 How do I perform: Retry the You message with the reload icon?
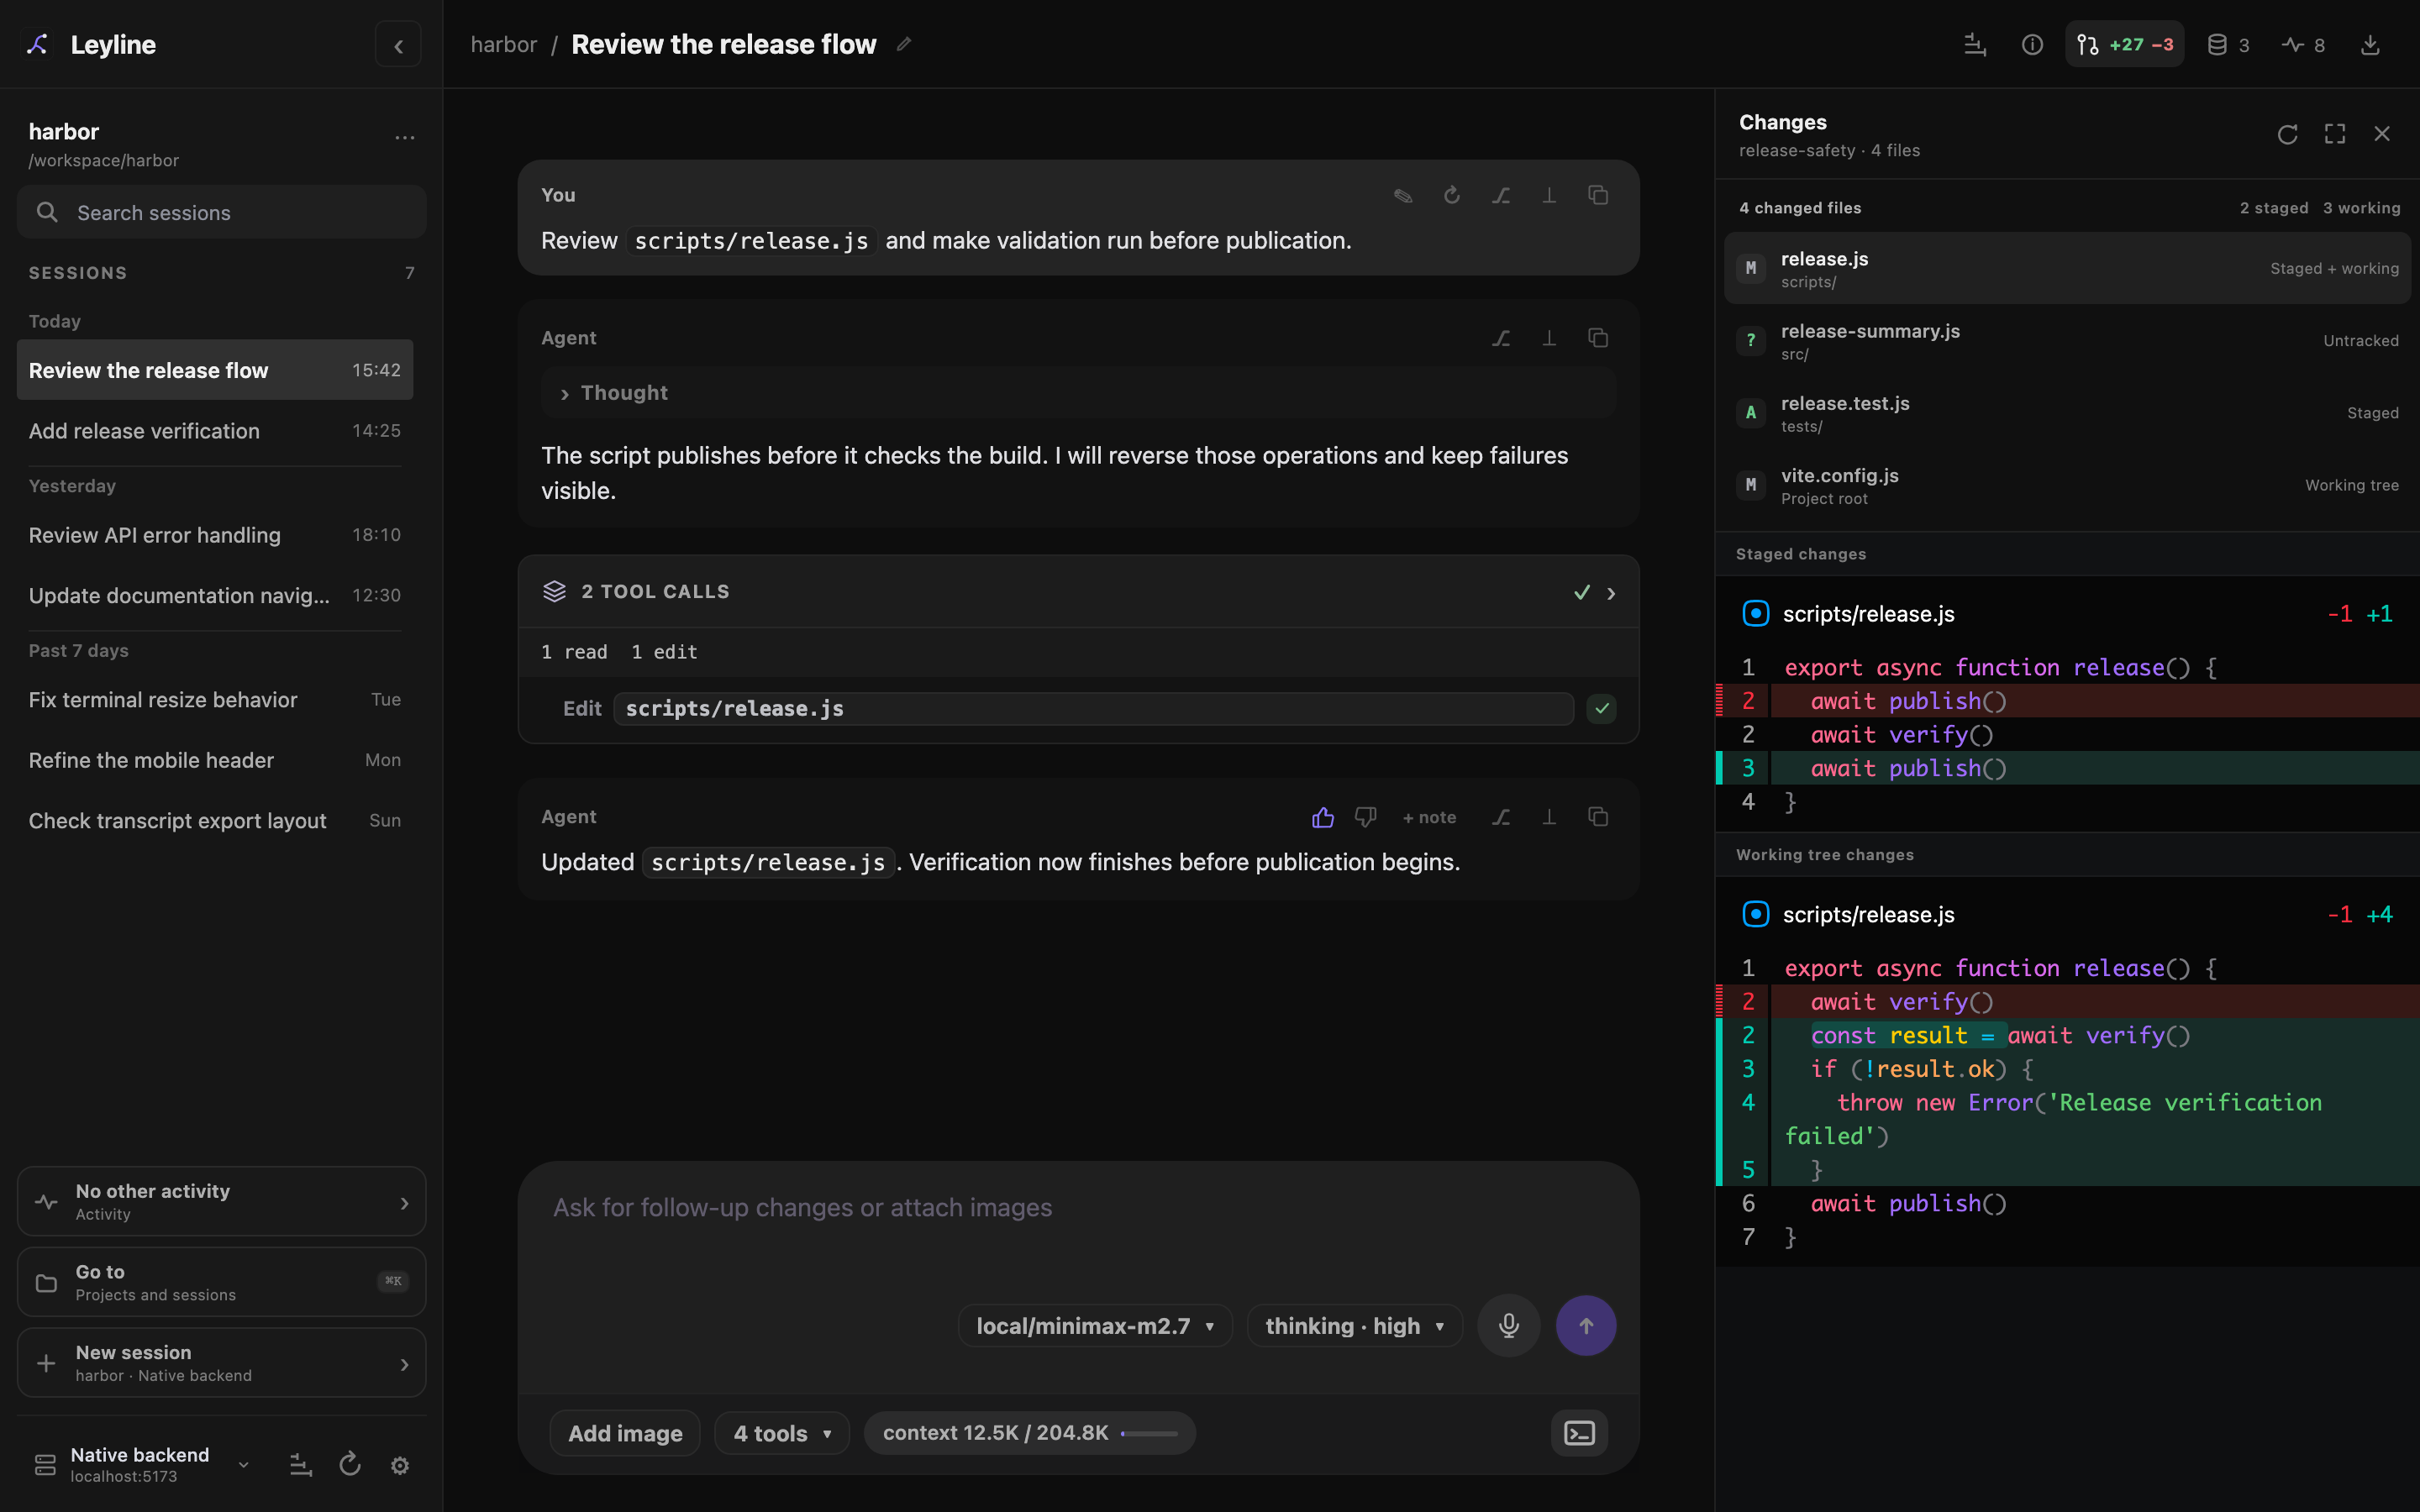click(x=1452, y=196)
